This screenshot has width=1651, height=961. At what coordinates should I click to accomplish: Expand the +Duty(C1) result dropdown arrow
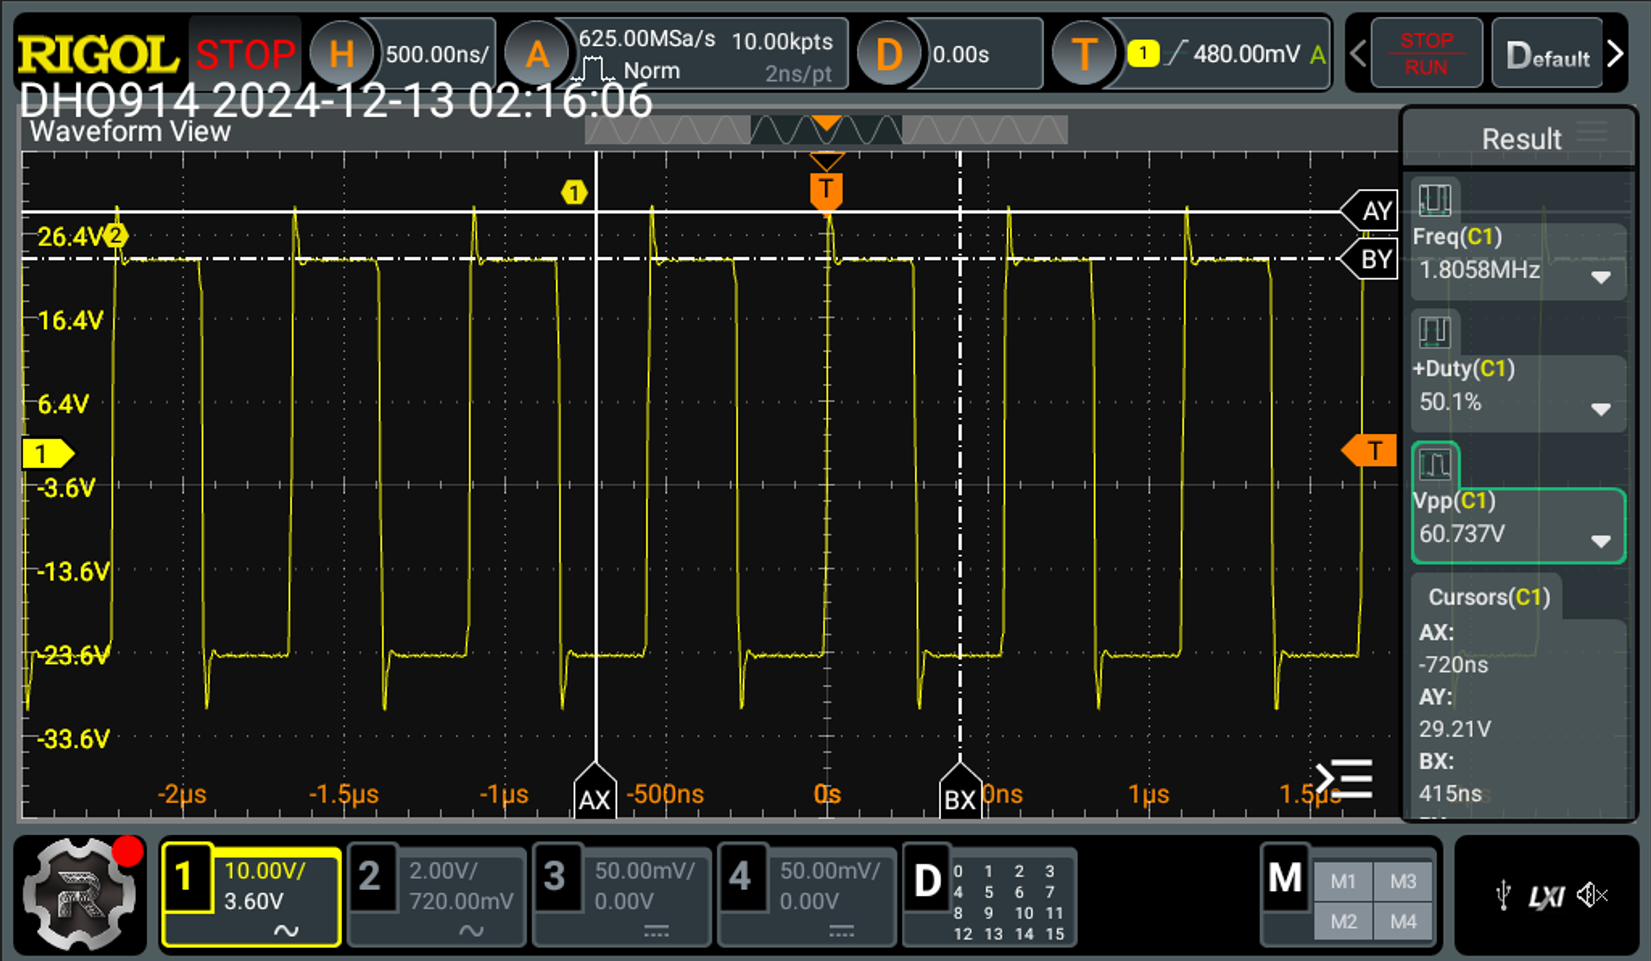(x=1601, y=409)
